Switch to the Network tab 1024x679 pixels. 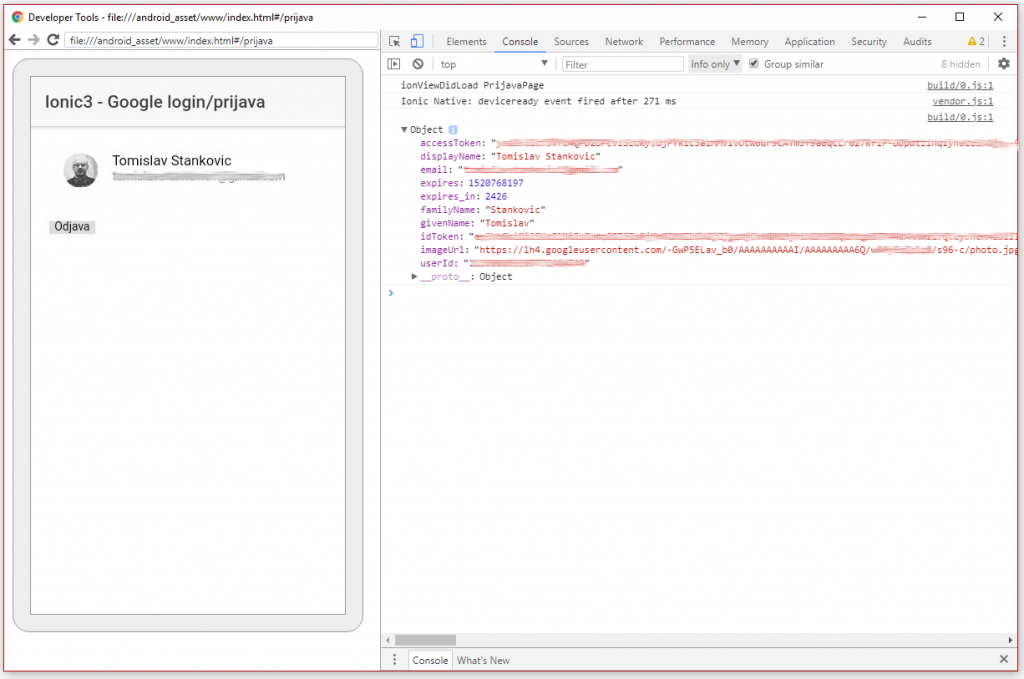(624, 42)
